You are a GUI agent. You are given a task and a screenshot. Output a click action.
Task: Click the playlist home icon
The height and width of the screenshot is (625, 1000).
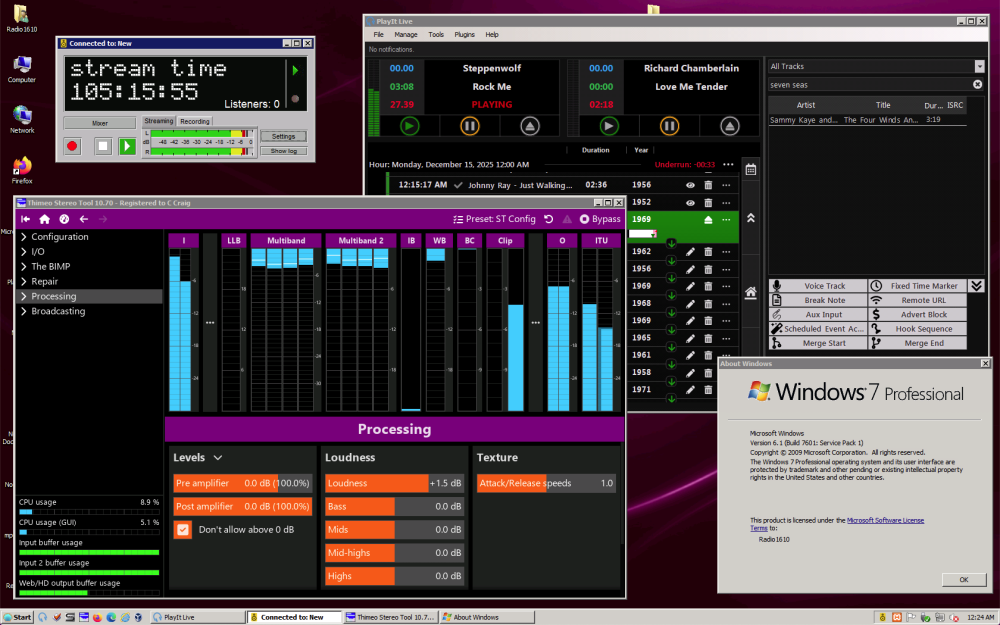tap(750, 293)
